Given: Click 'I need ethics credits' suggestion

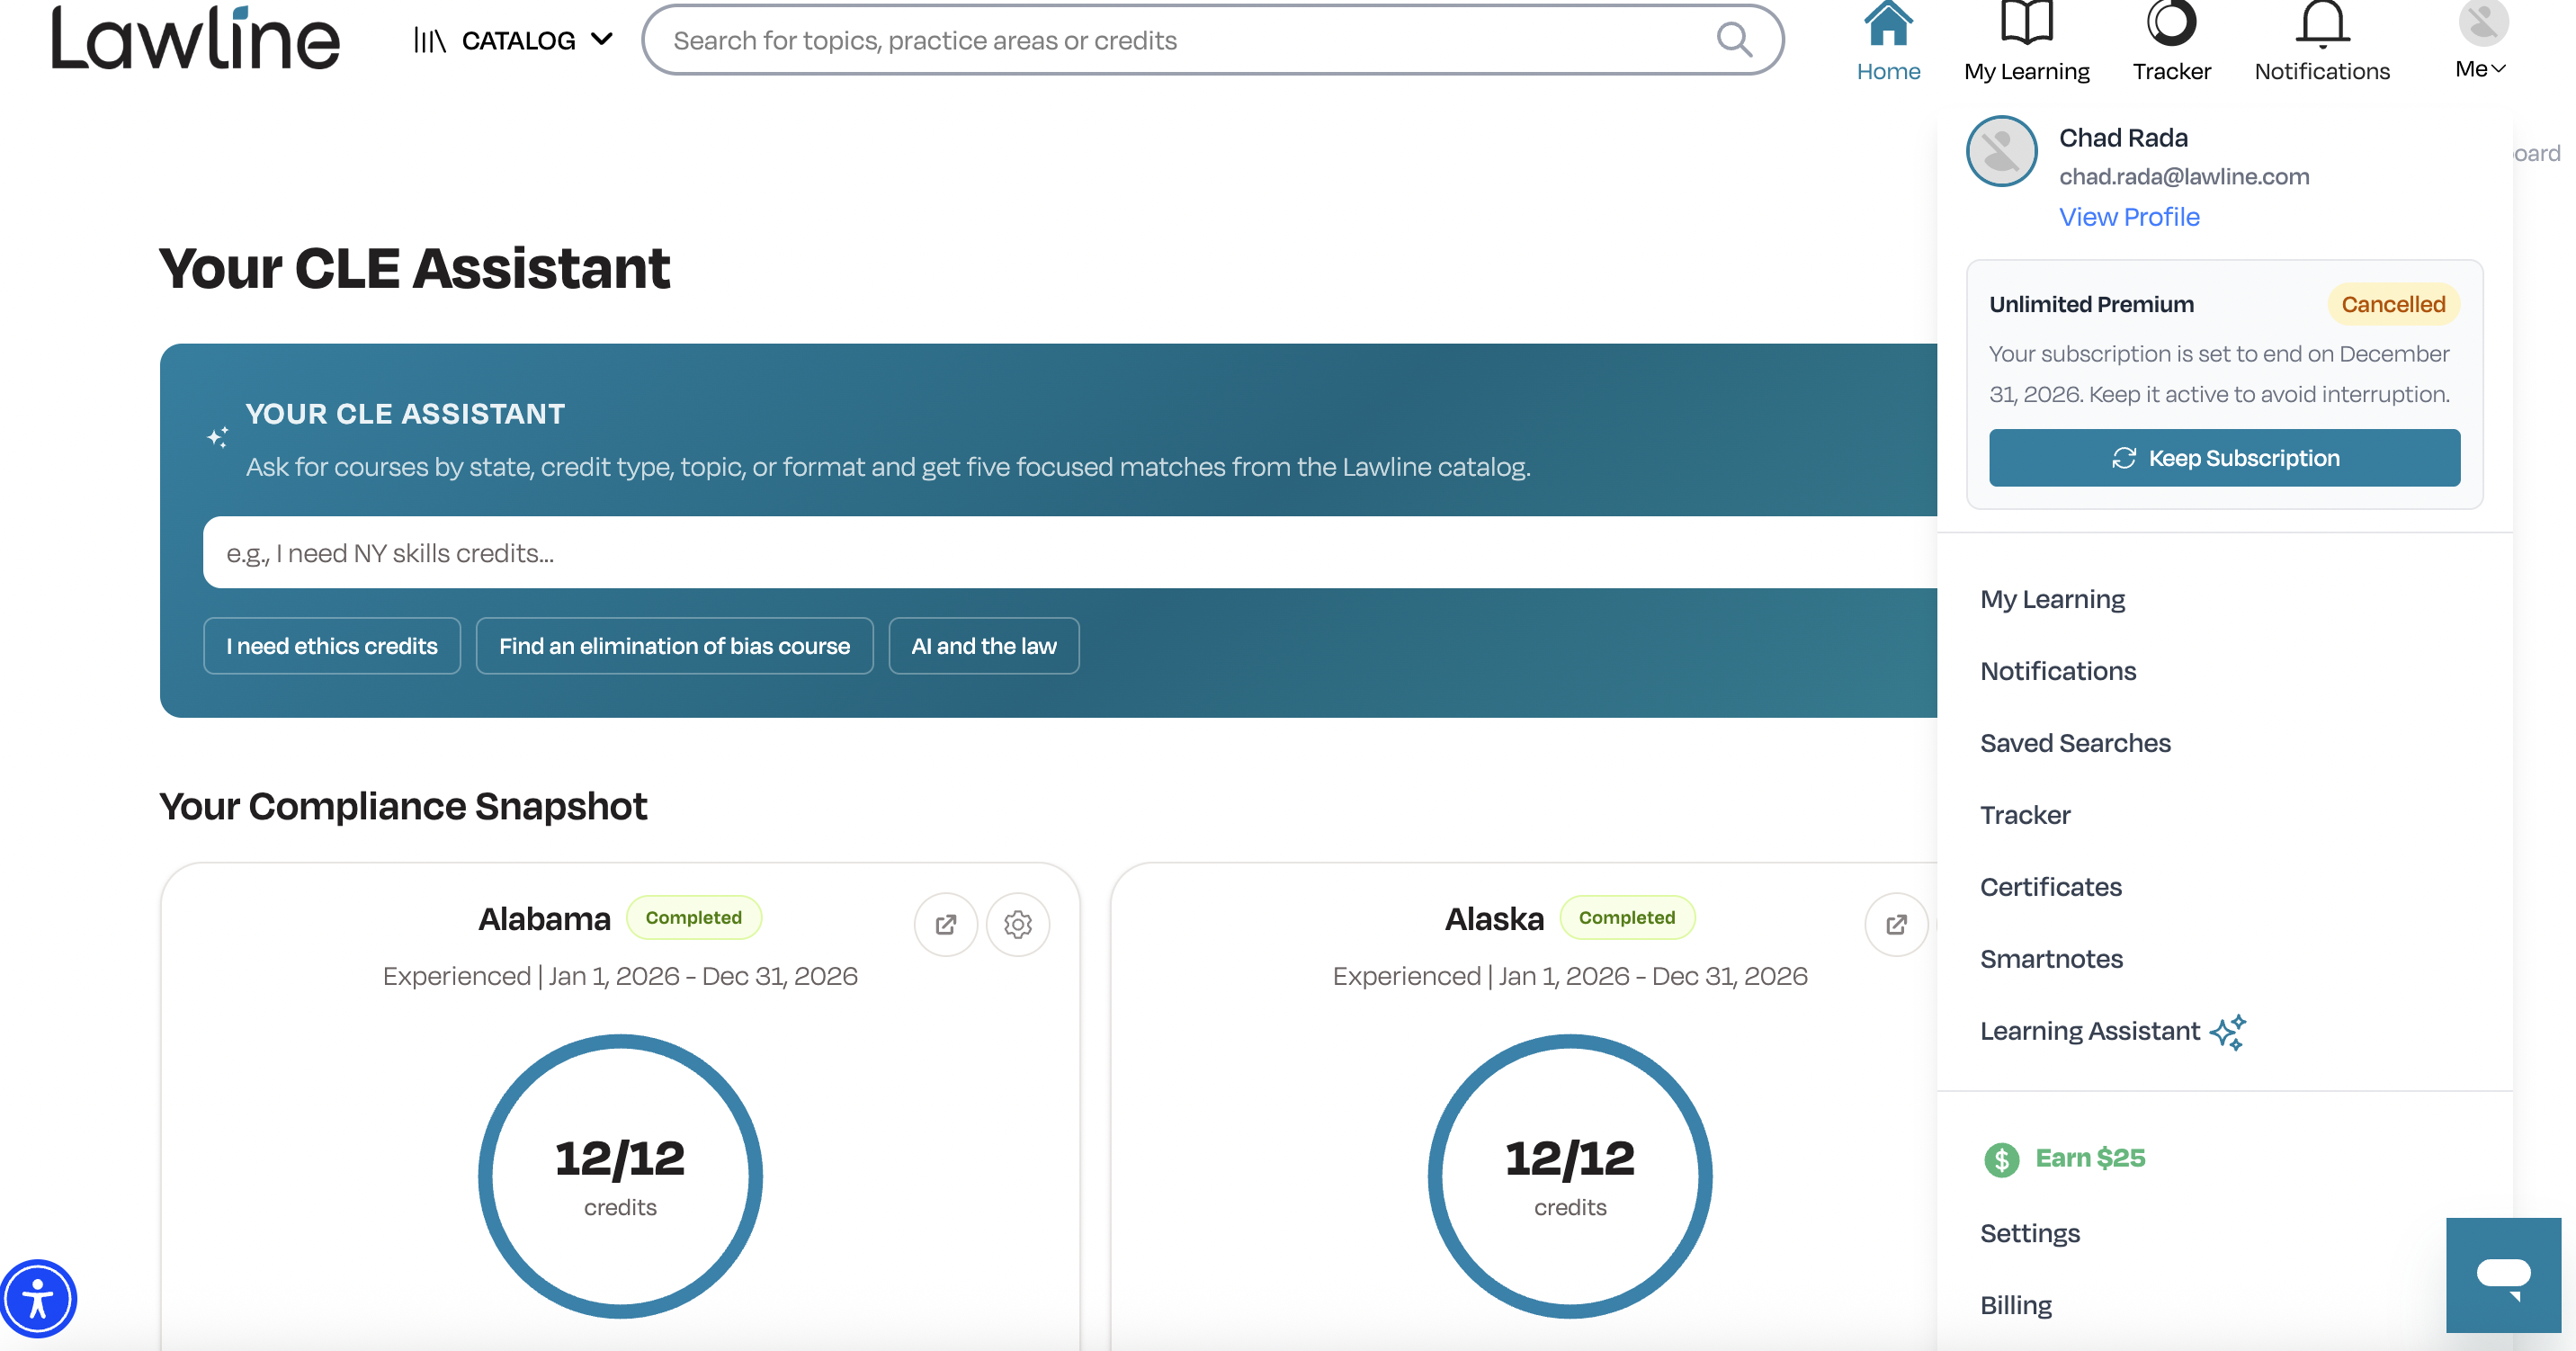Looking at the screenshot, I should coord(332,646).
